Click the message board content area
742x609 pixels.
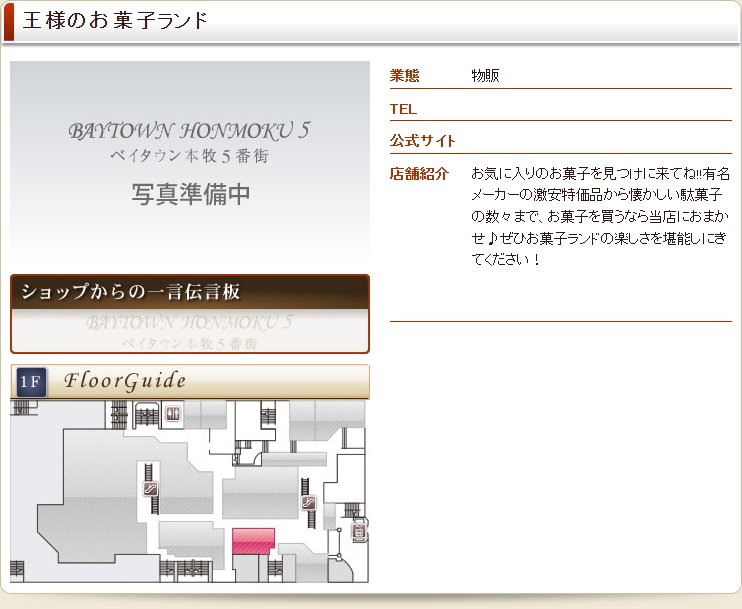point(190,330)
